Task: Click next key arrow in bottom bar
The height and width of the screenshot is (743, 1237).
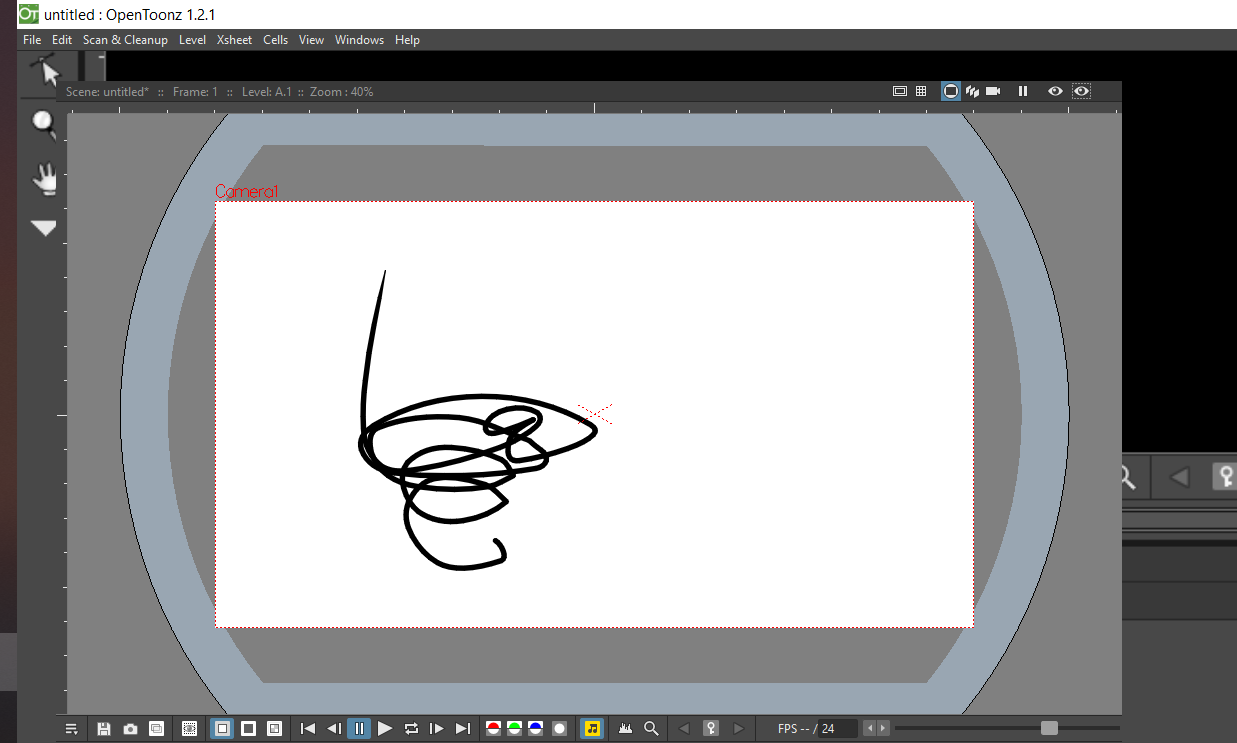Action: point(738,729)
